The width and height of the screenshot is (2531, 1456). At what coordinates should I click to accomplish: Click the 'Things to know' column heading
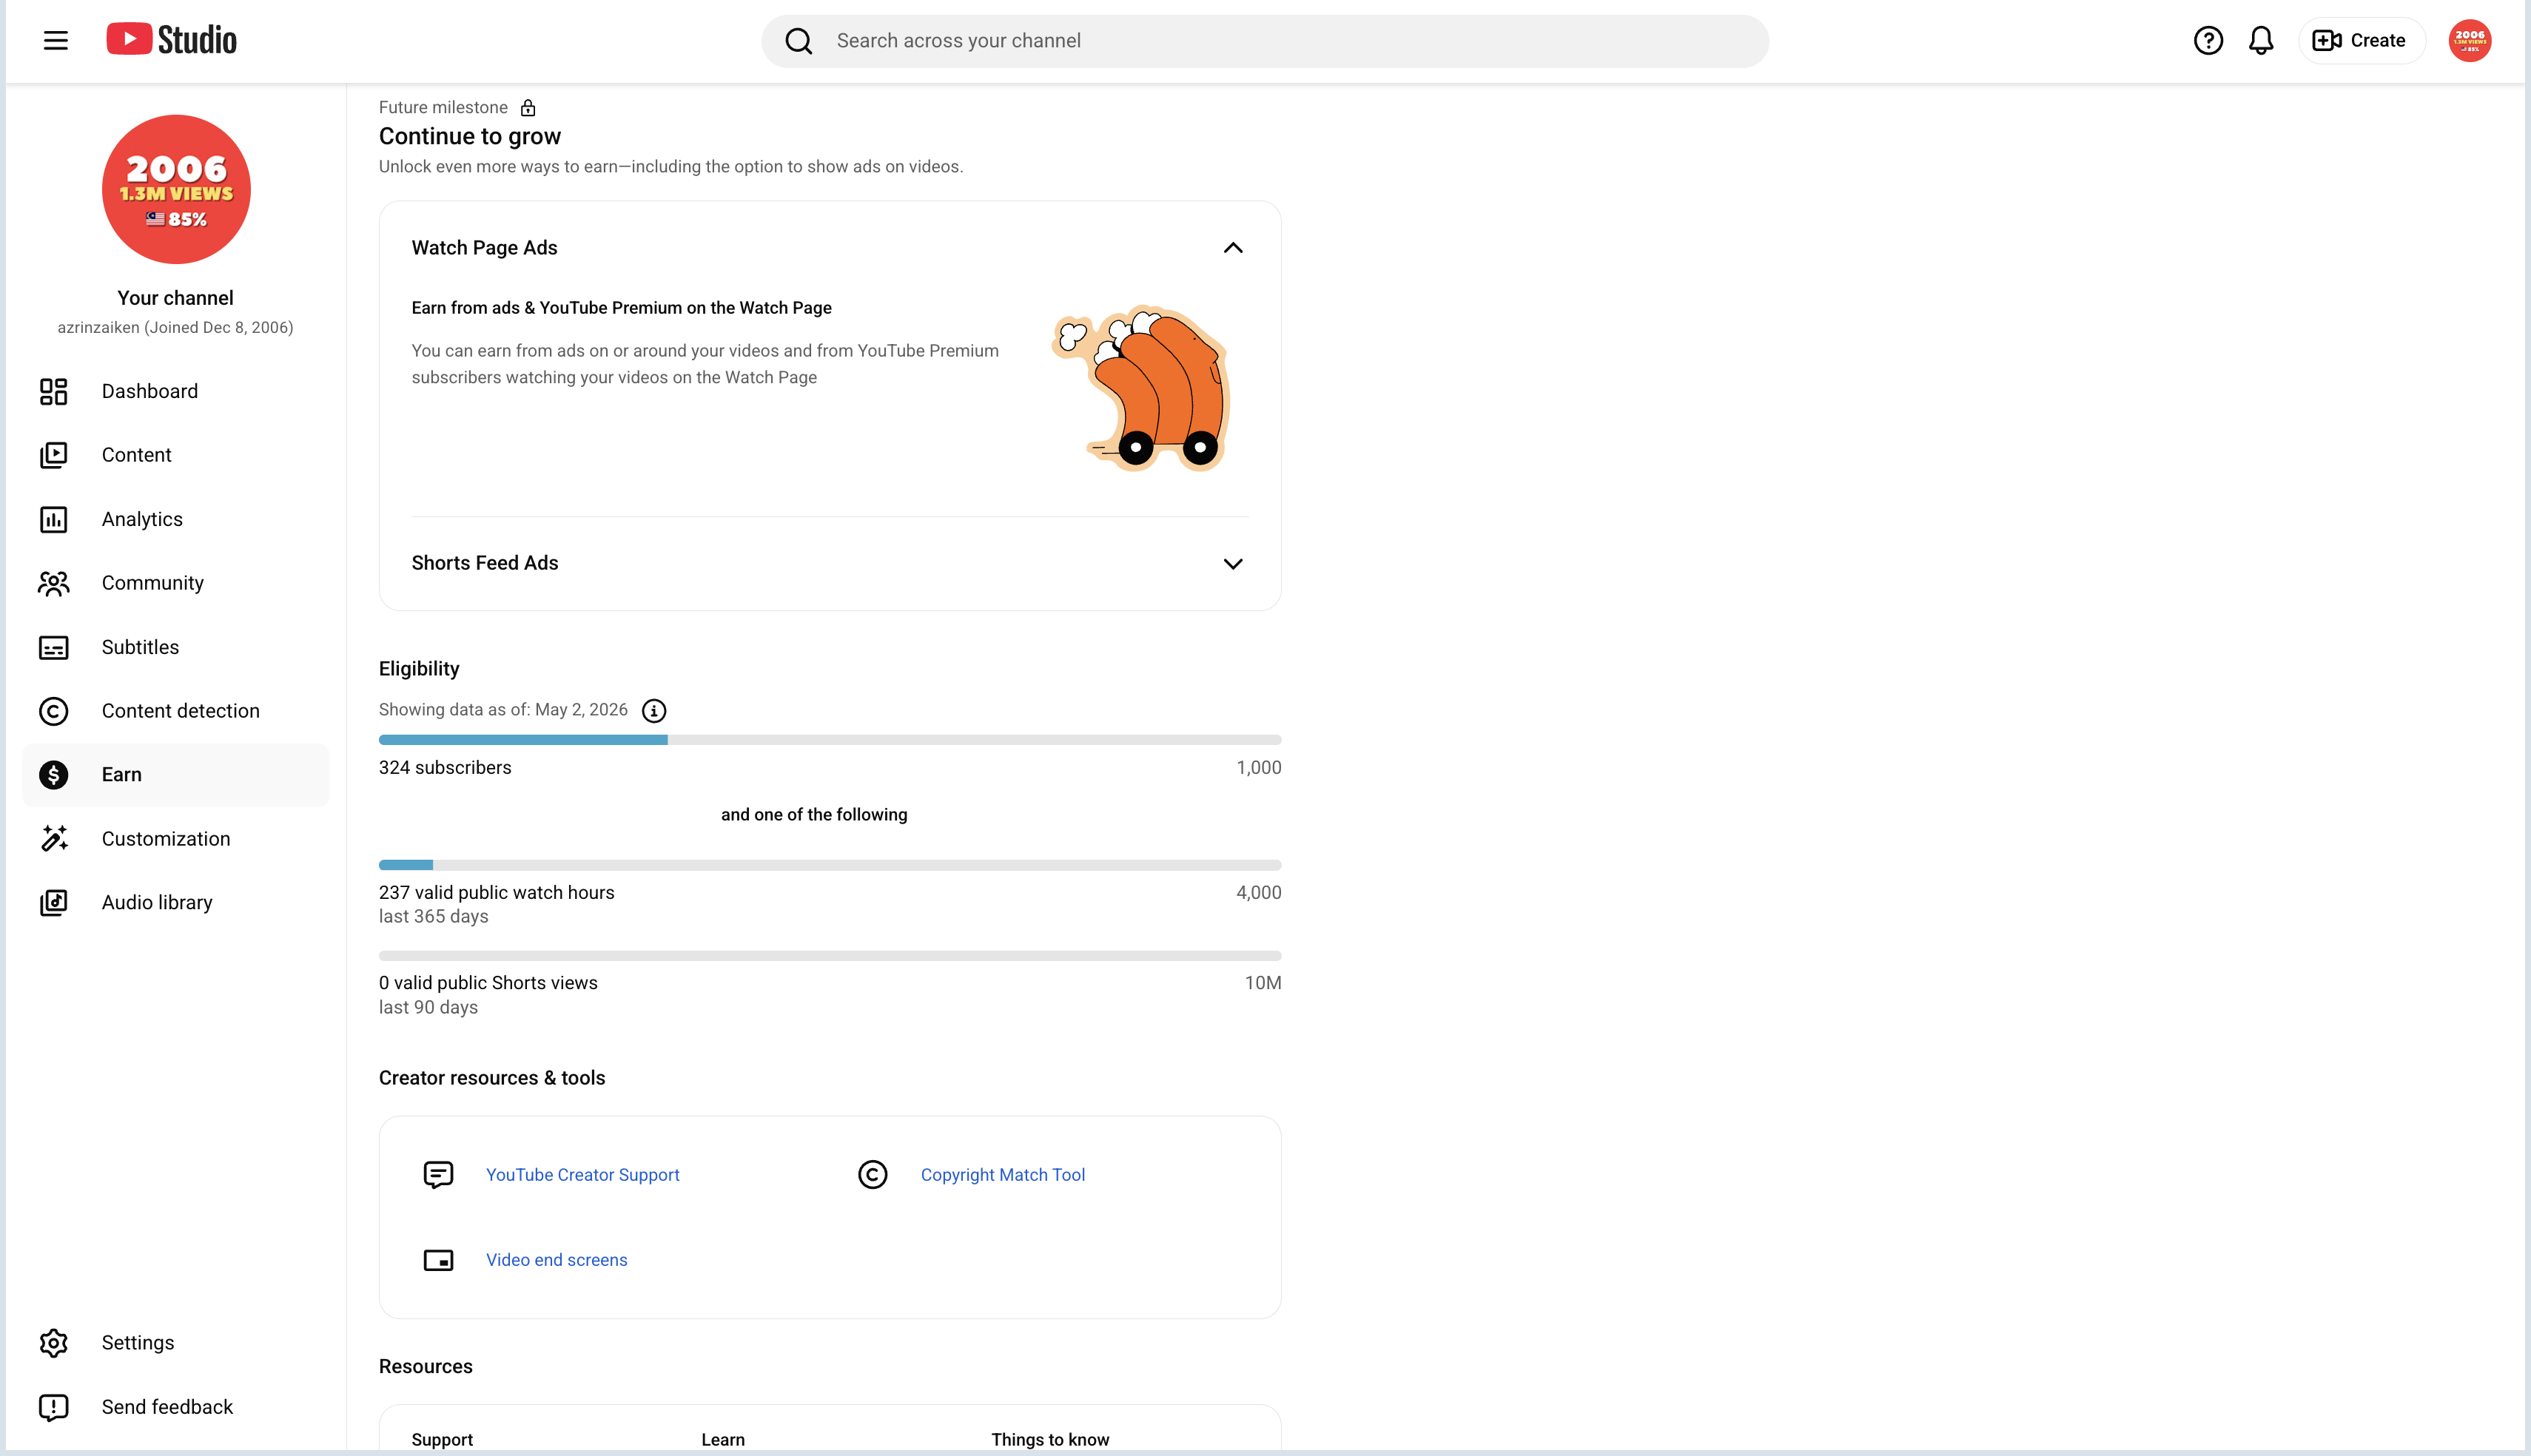[1050, 1440]
